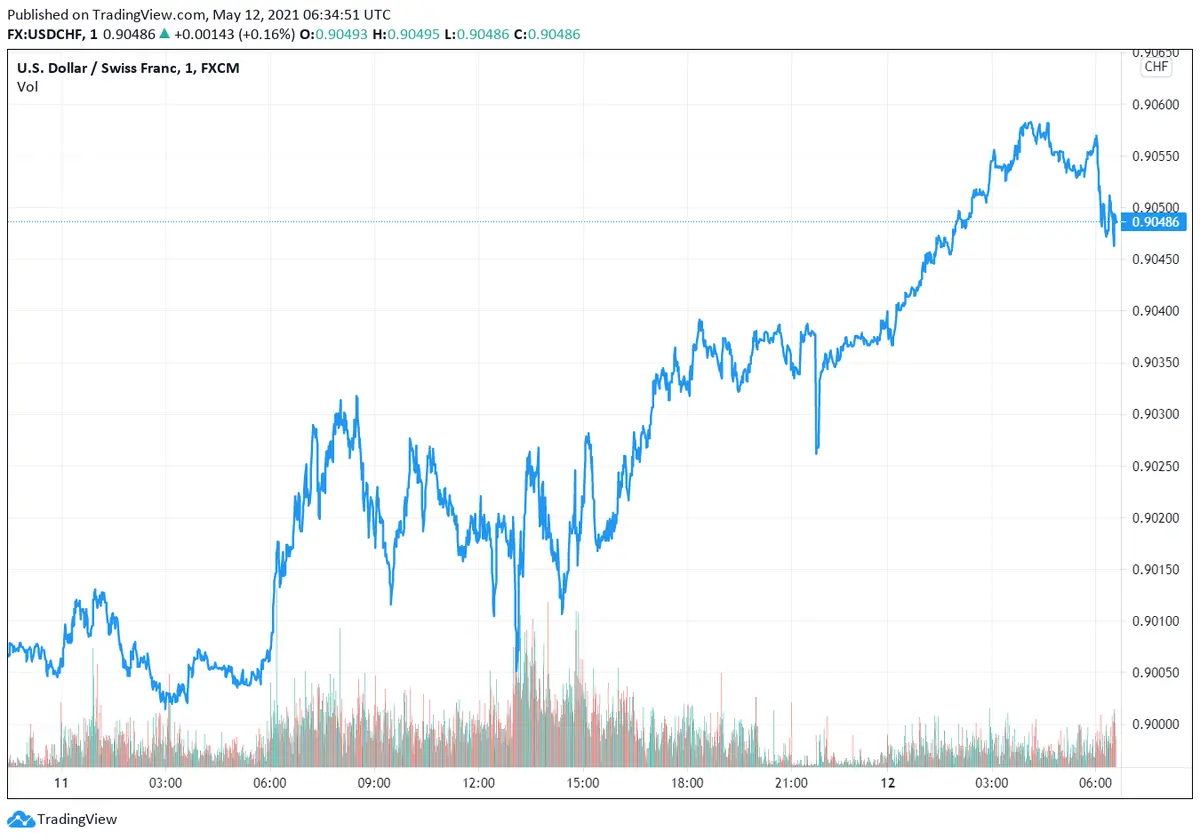1200x840 pixels.
Task: Select the 21:00 time axis label
Action: coord(791,783)
